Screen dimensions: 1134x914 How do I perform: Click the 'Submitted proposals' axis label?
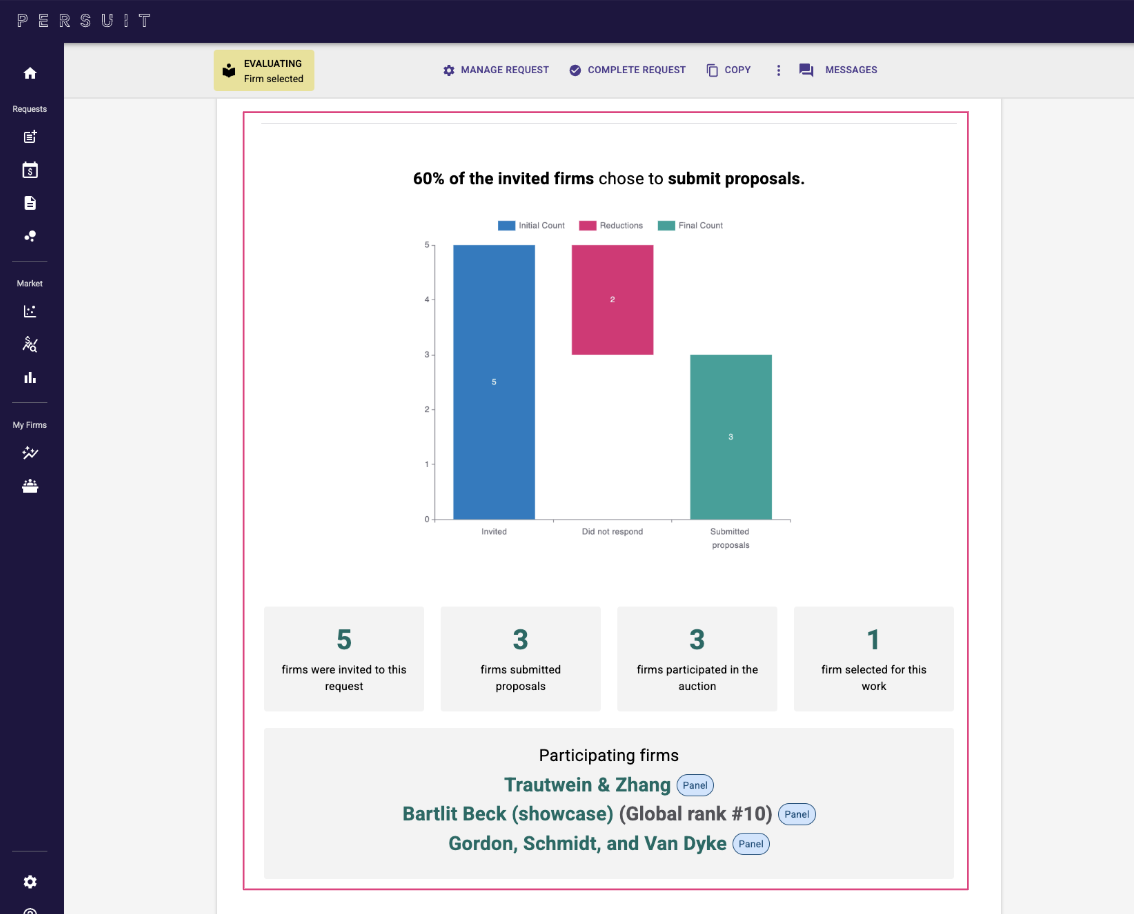pyautogui.click(x=730, y=538)
